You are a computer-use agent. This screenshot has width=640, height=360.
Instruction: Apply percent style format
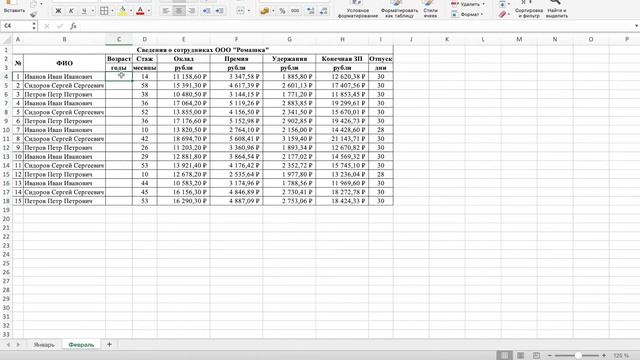pos(282,11)
